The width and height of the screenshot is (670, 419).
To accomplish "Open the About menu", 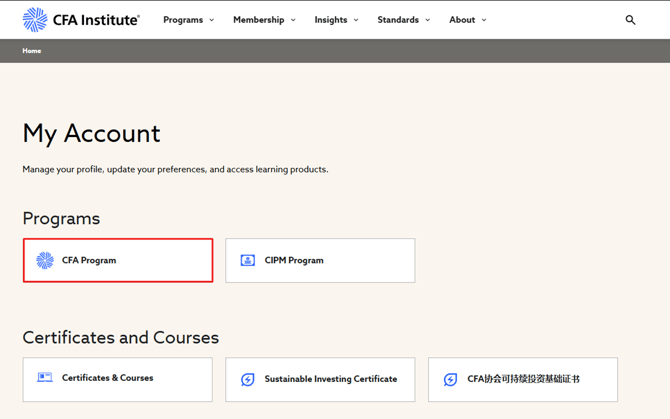I will click(462, 20).
